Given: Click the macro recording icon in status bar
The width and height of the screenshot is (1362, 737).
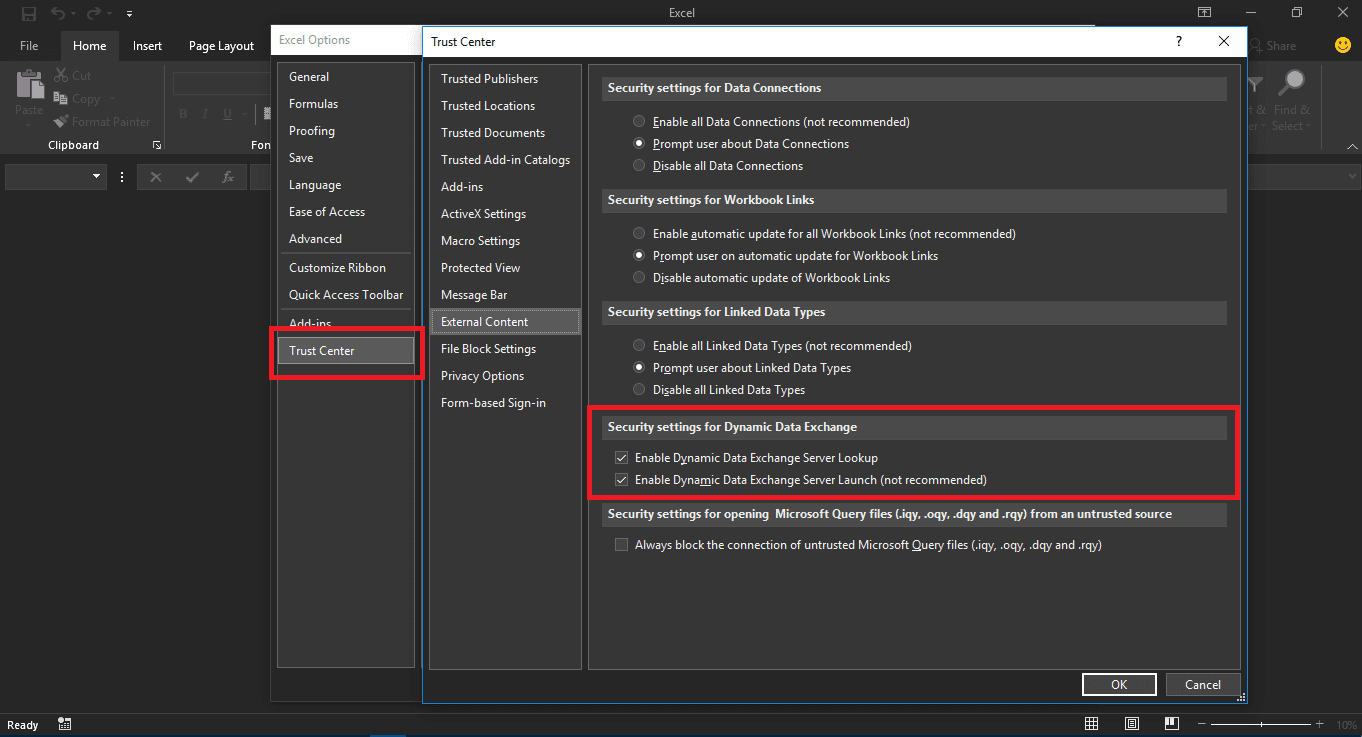Looking at the screenshot, I should (64, 725).
